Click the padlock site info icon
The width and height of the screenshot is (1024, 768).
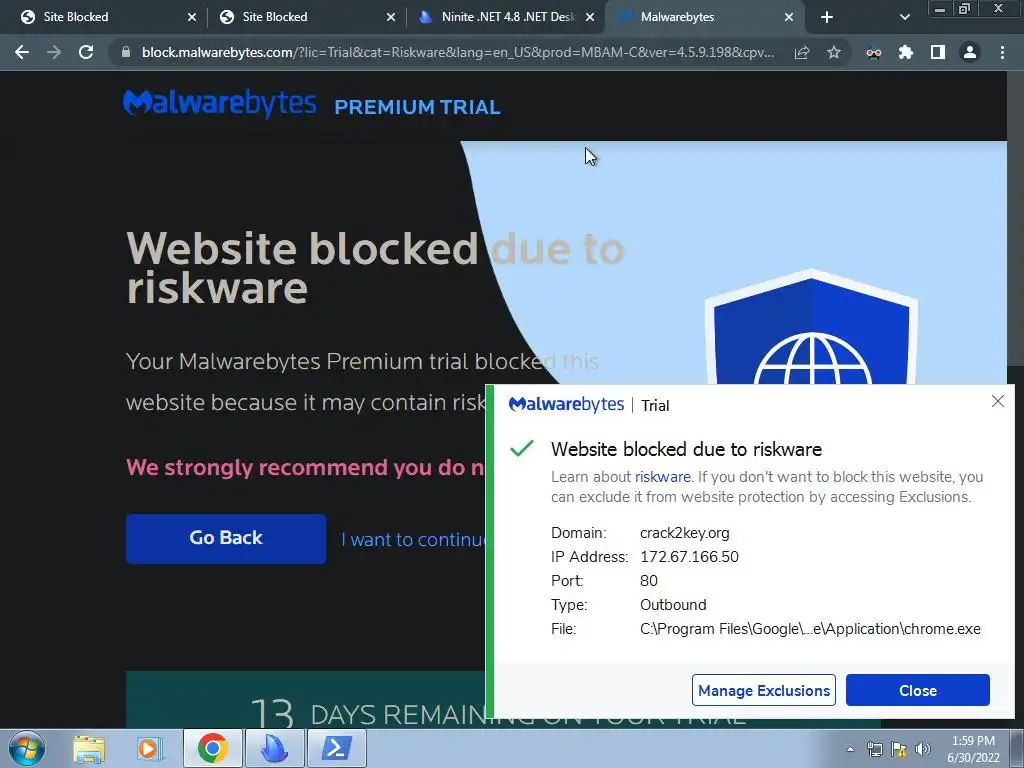126,52
